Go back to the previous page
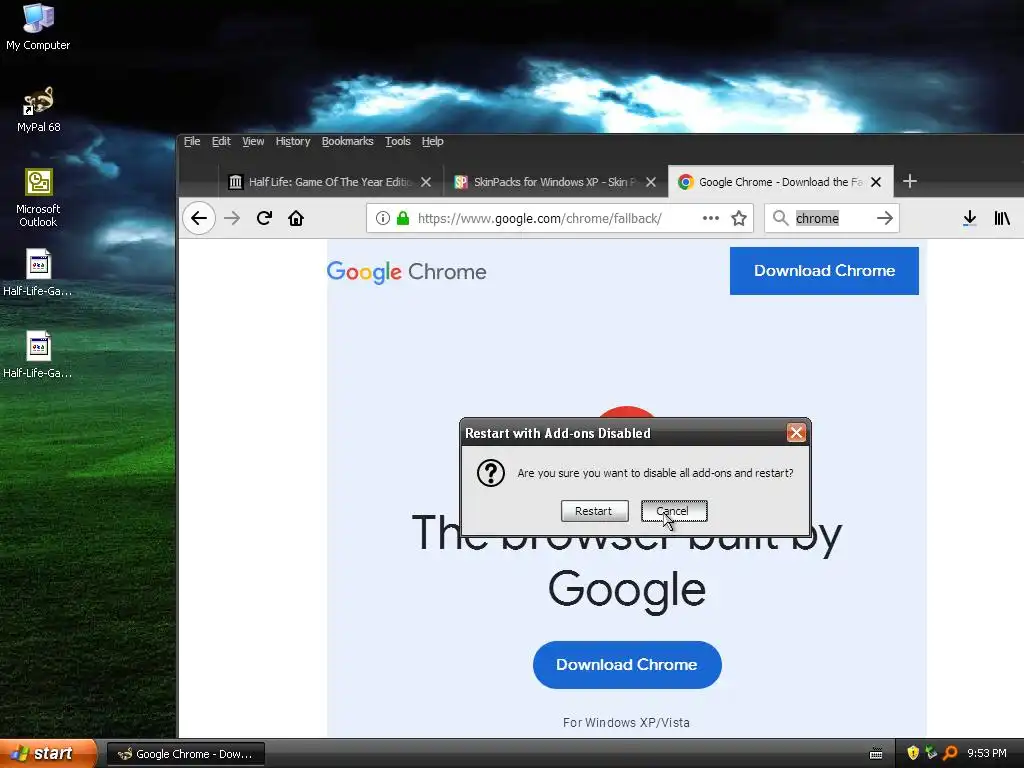This screenshot has height=768, width=1024. (199, 218)
